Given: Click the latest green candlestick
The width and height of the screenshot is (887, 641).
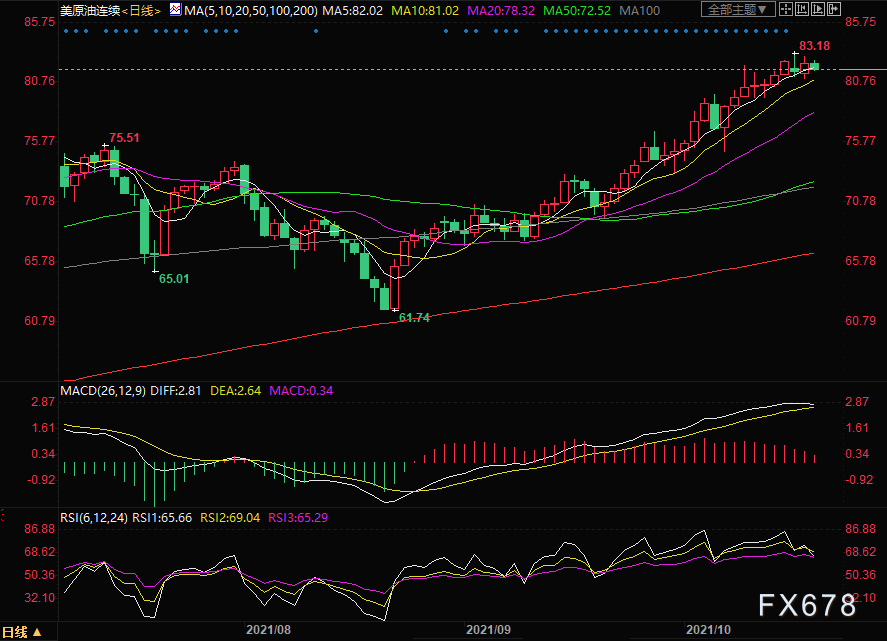Looking at the screenshot, I should (x=815, y=66).
